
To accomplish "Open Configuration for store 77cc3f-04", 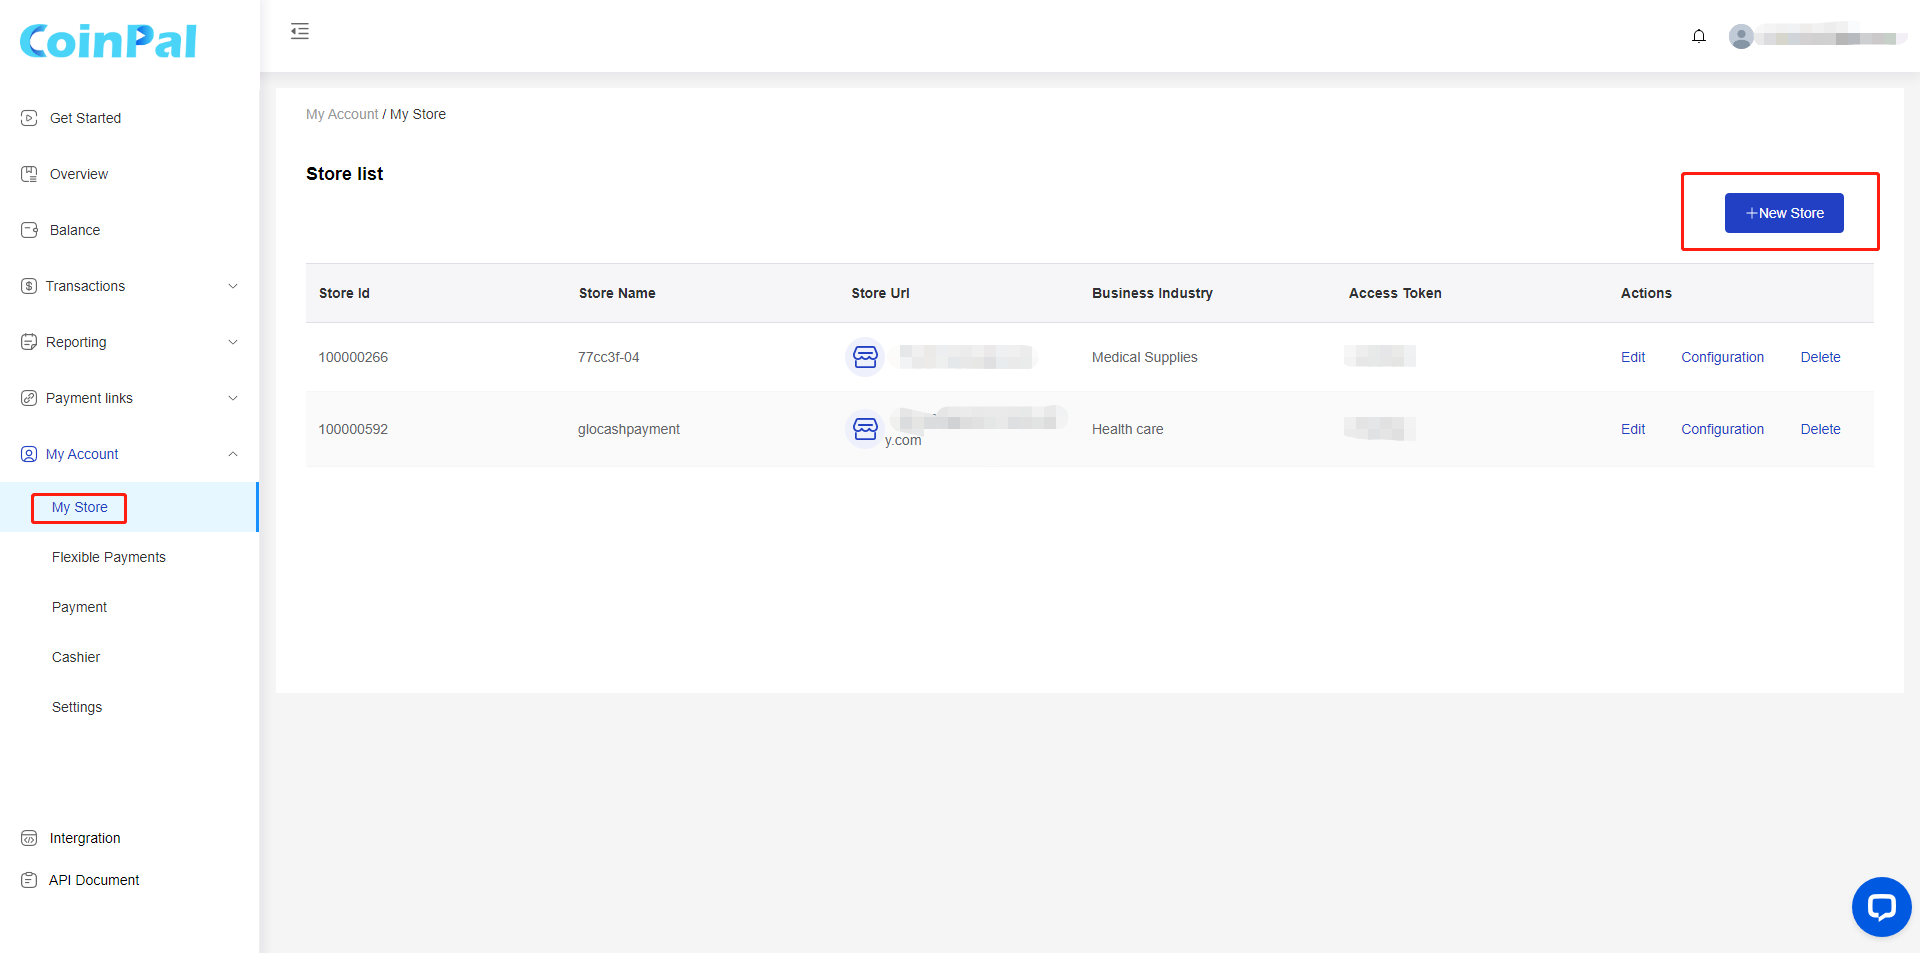I will click(1722, 357).
